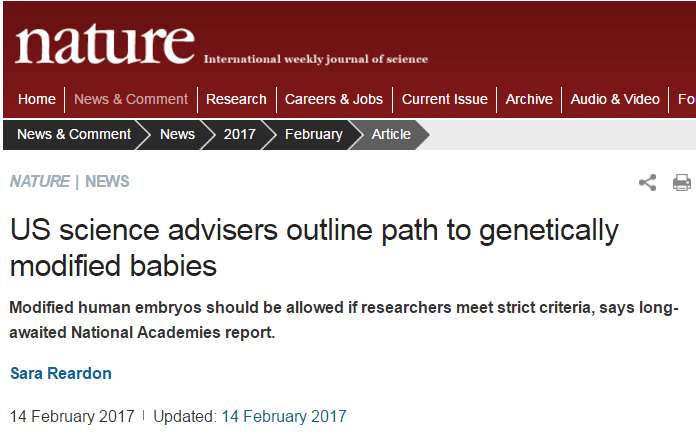696x436 pixels.
Task: Click NATURE label above headline
Action: point(40,181)
